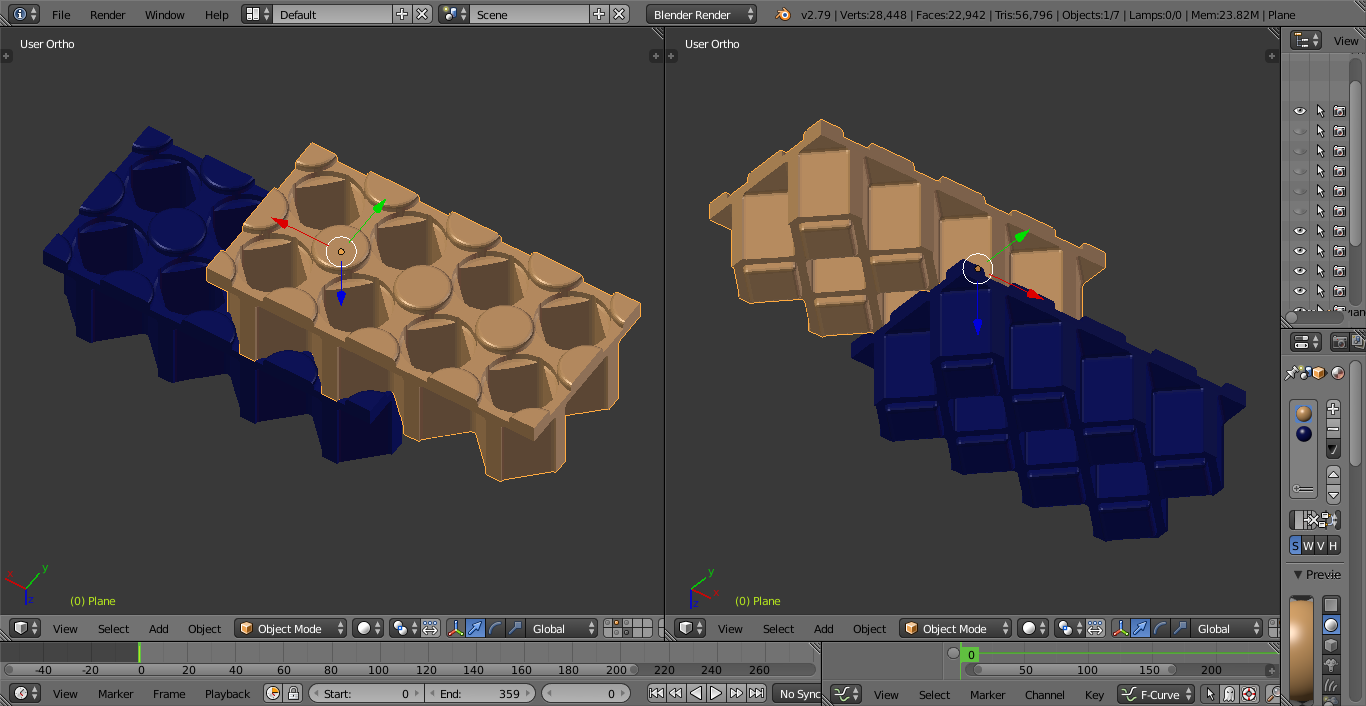This screenshot has width=1366, height=706.
Task: Open left viewport shading mode selector
Action: [368, 628]
